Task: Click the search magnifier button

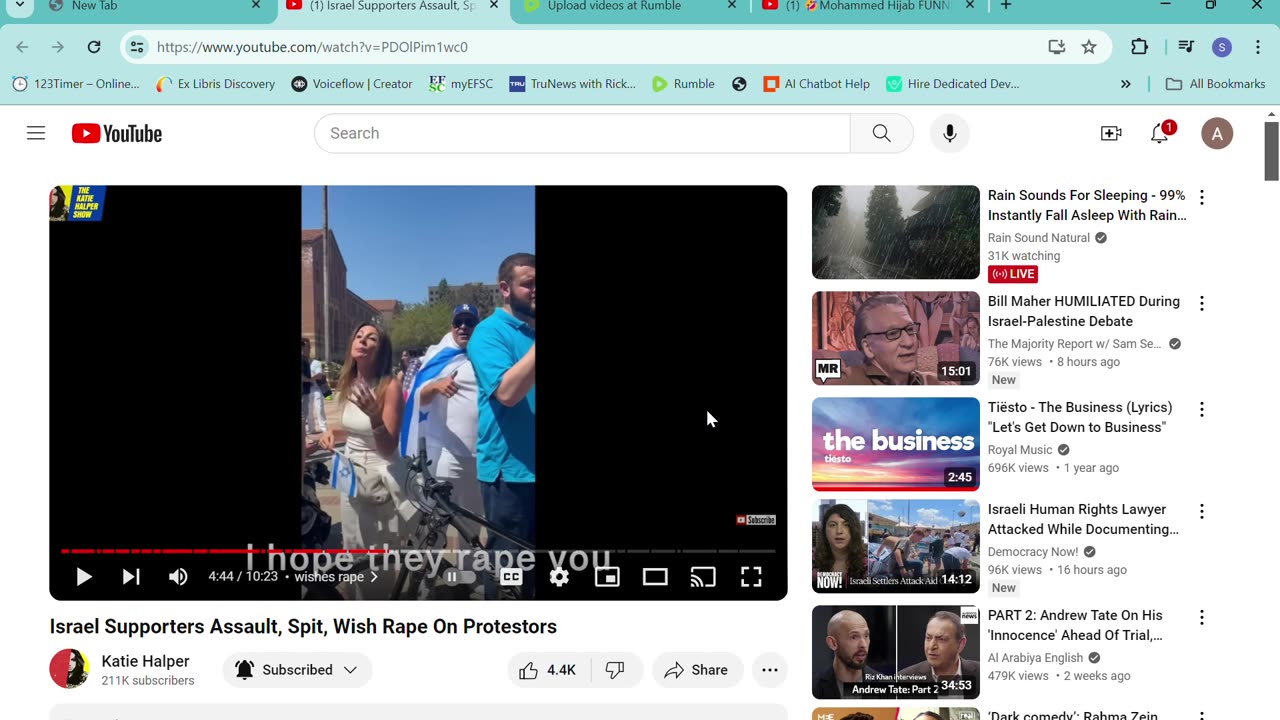Action: click(x=881, y=133)
